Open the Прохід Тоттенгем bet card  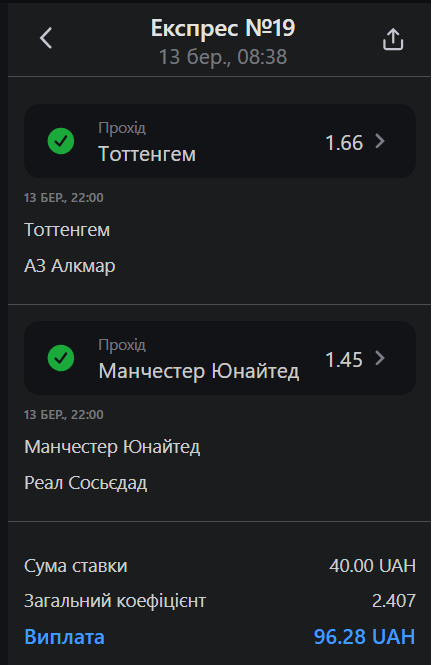point(220,141)
